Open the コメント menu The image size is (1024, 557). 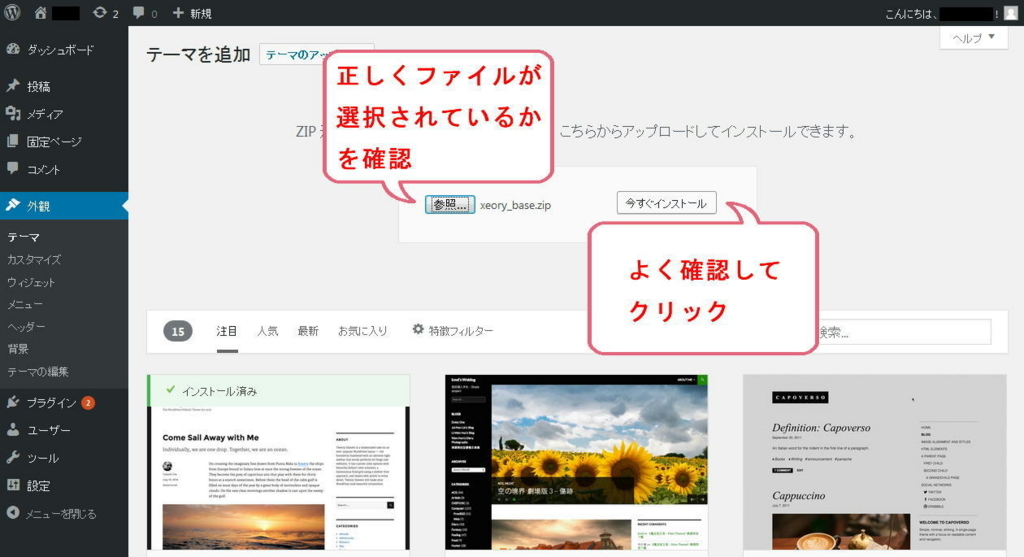64,169
